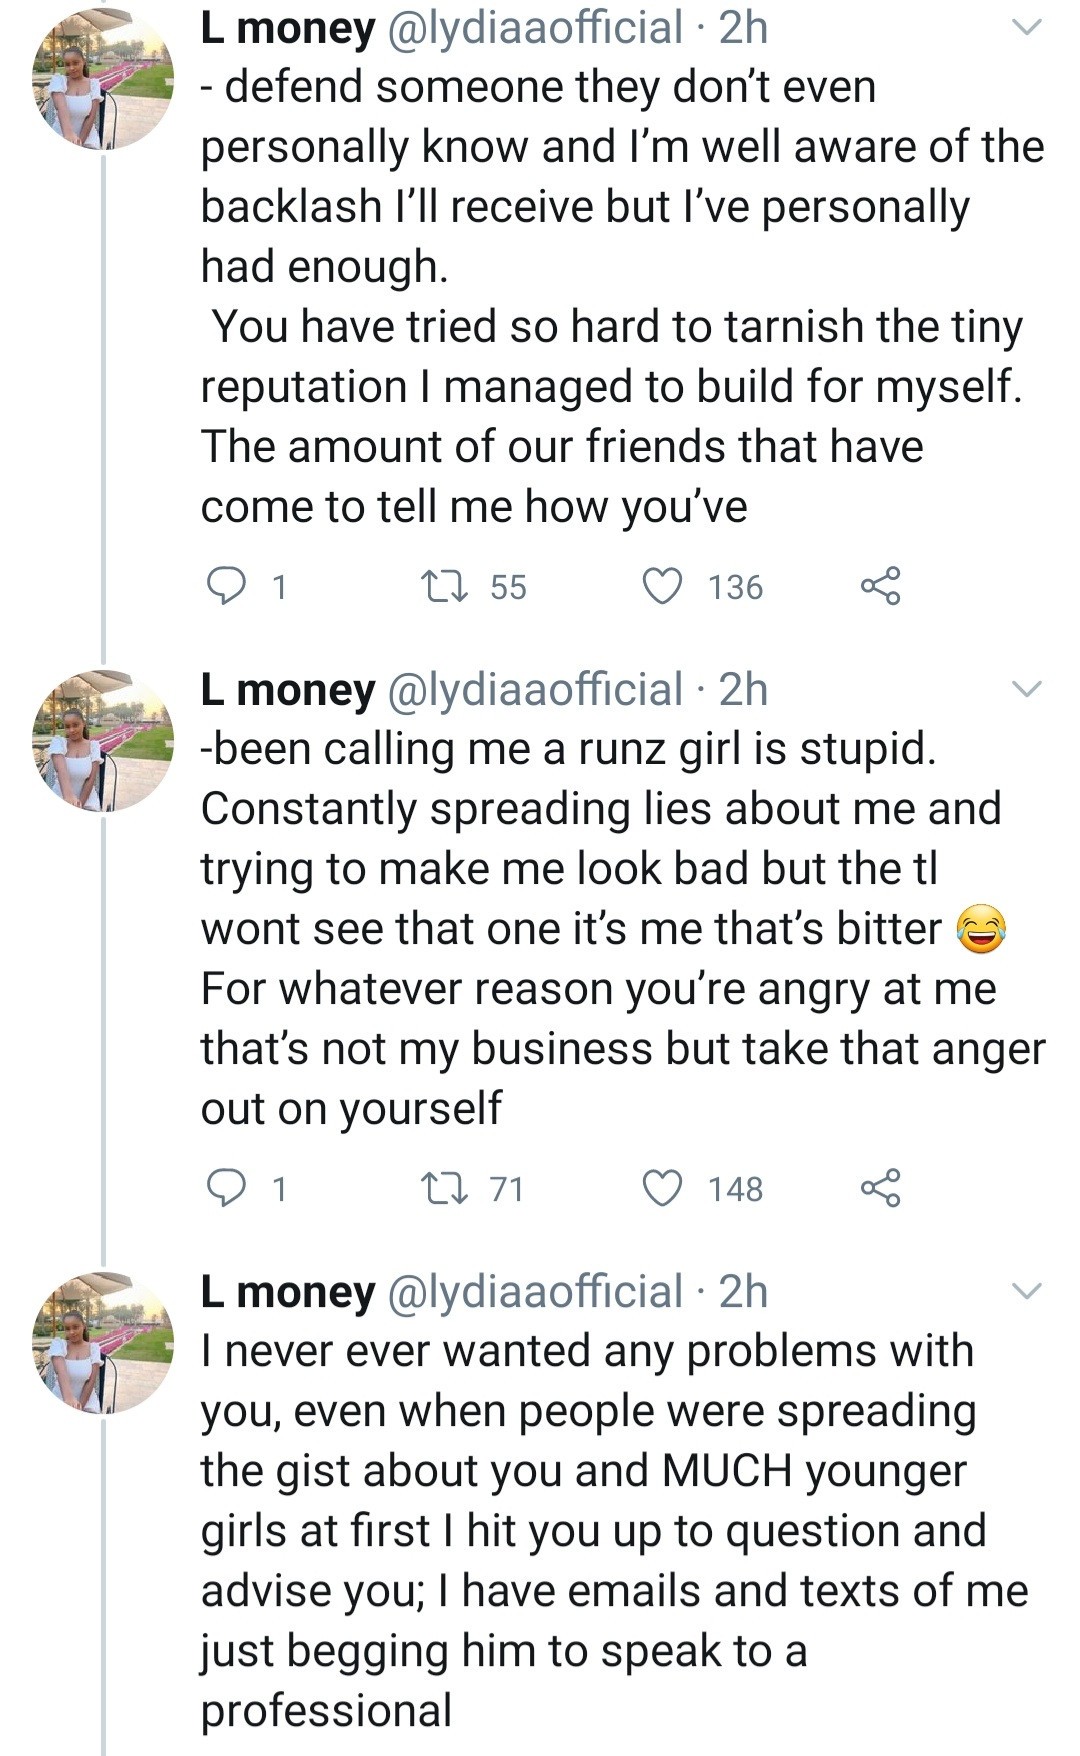Open L money name on third tweet

point(288,1292)
